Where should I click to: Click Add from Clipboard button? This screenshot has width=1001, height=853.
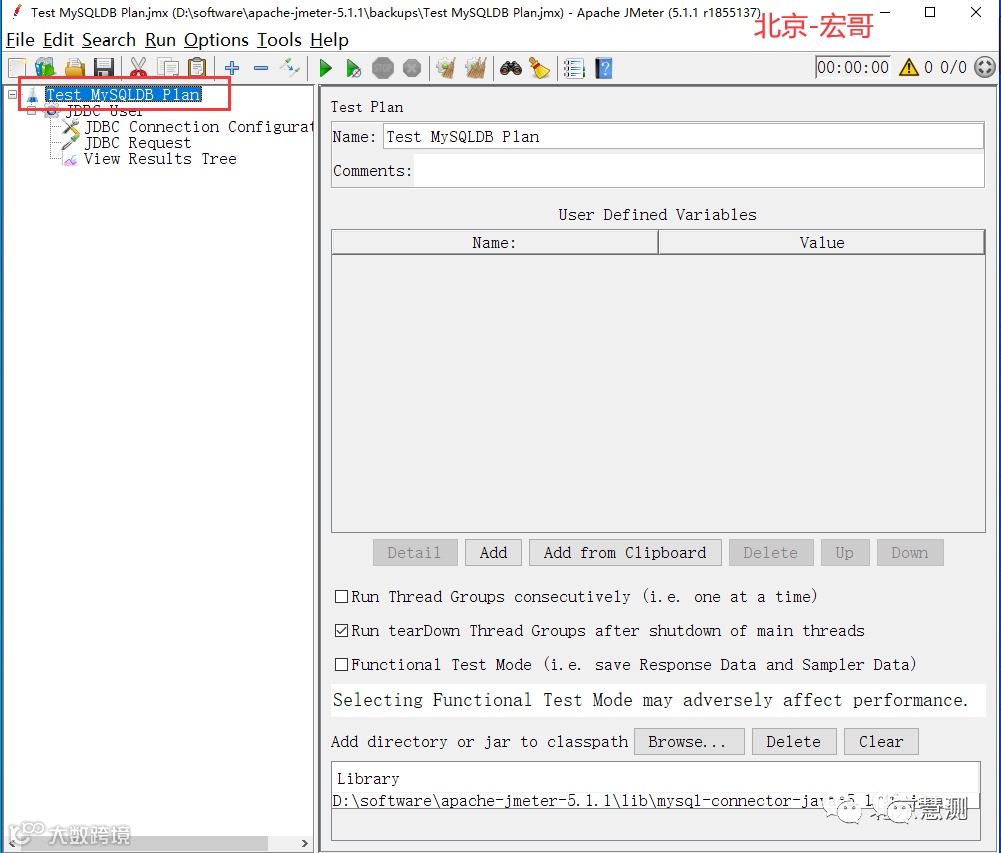(x=625, y=553)
